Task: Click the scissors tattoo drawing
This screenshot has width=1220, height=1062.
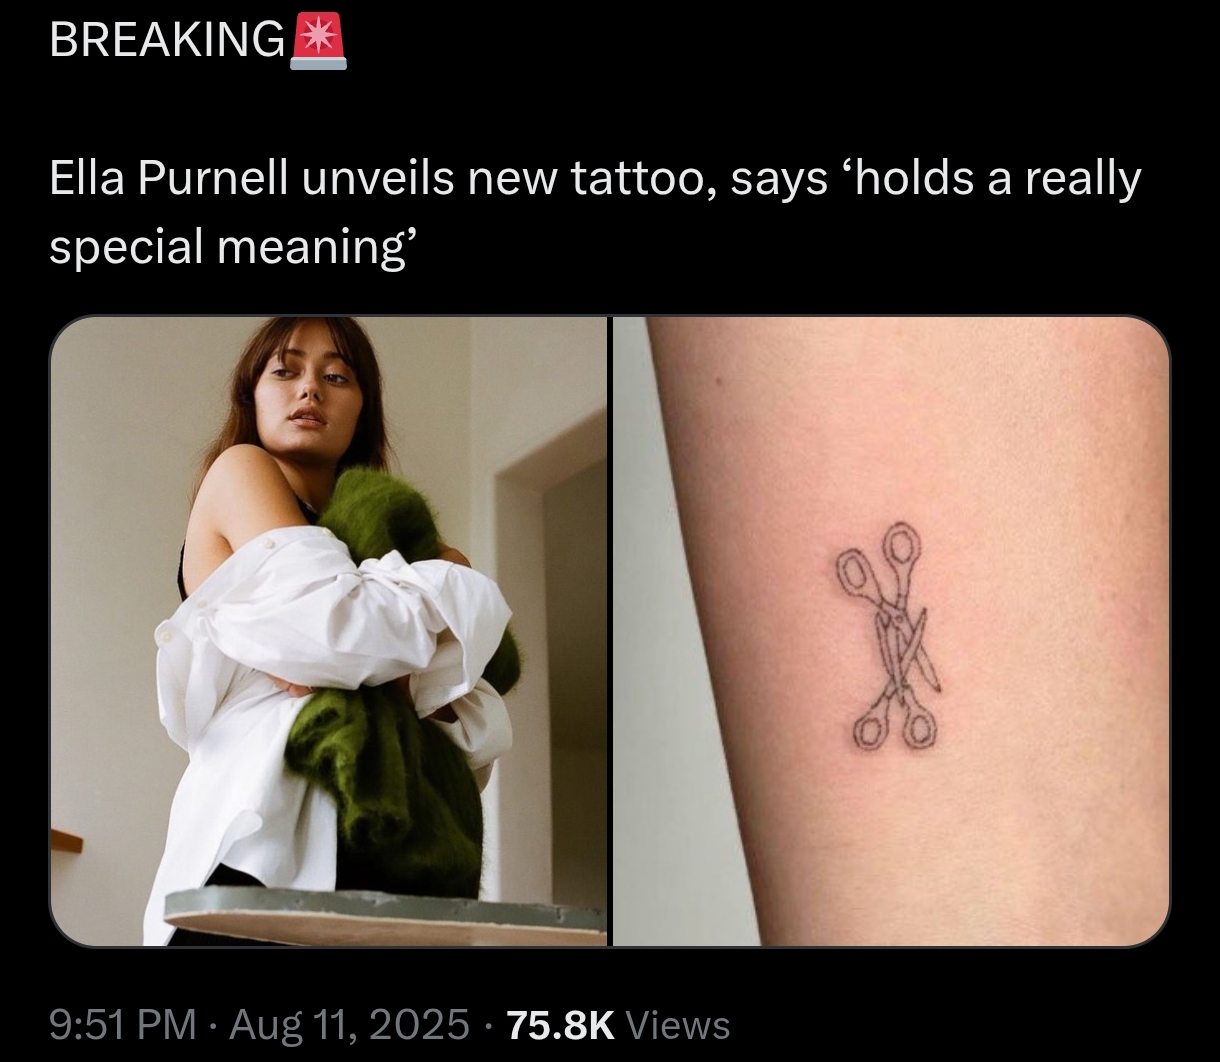Action: [889, 635]
